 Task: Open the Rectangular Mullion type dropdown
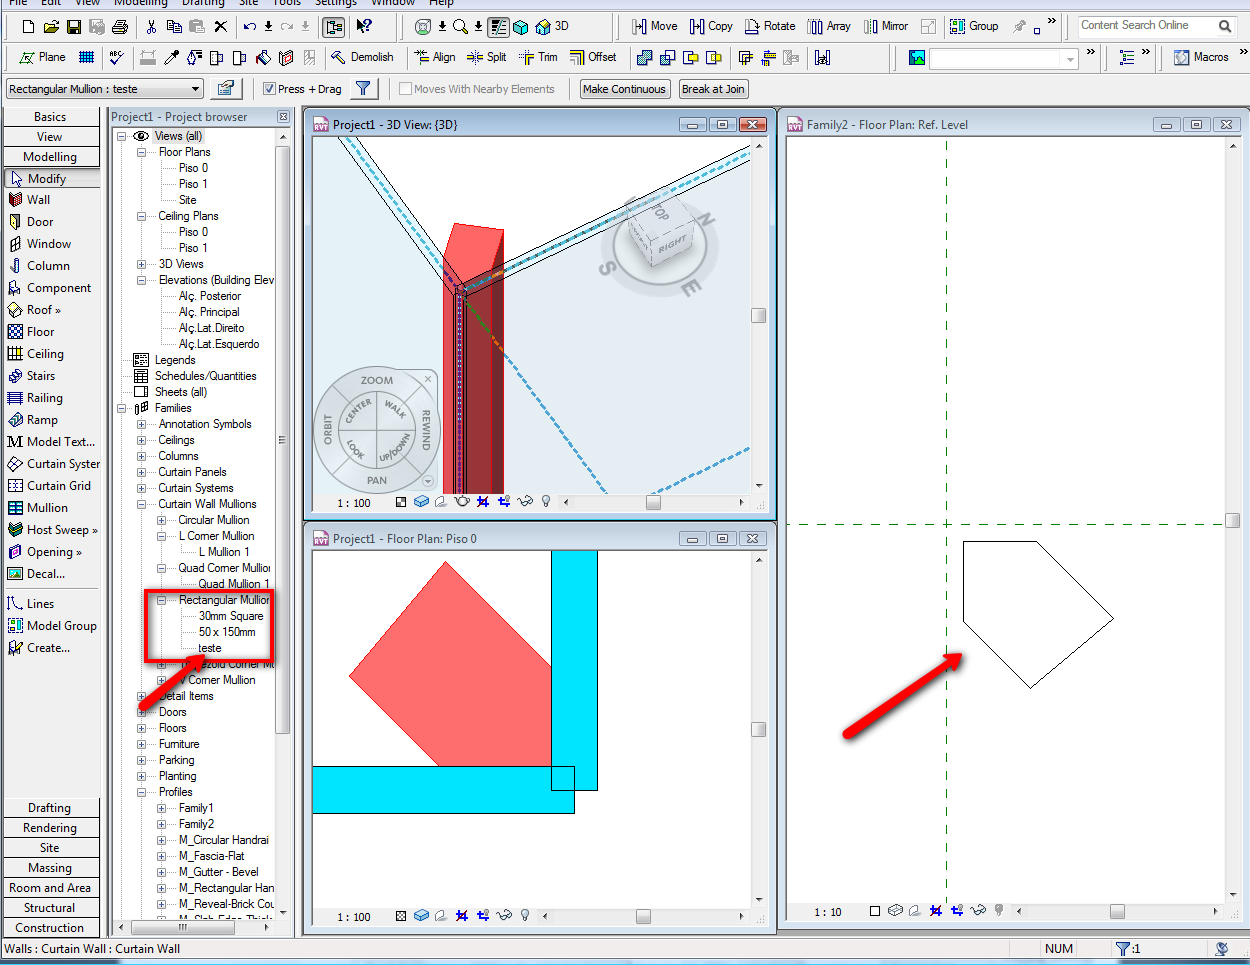coord(195,89)
